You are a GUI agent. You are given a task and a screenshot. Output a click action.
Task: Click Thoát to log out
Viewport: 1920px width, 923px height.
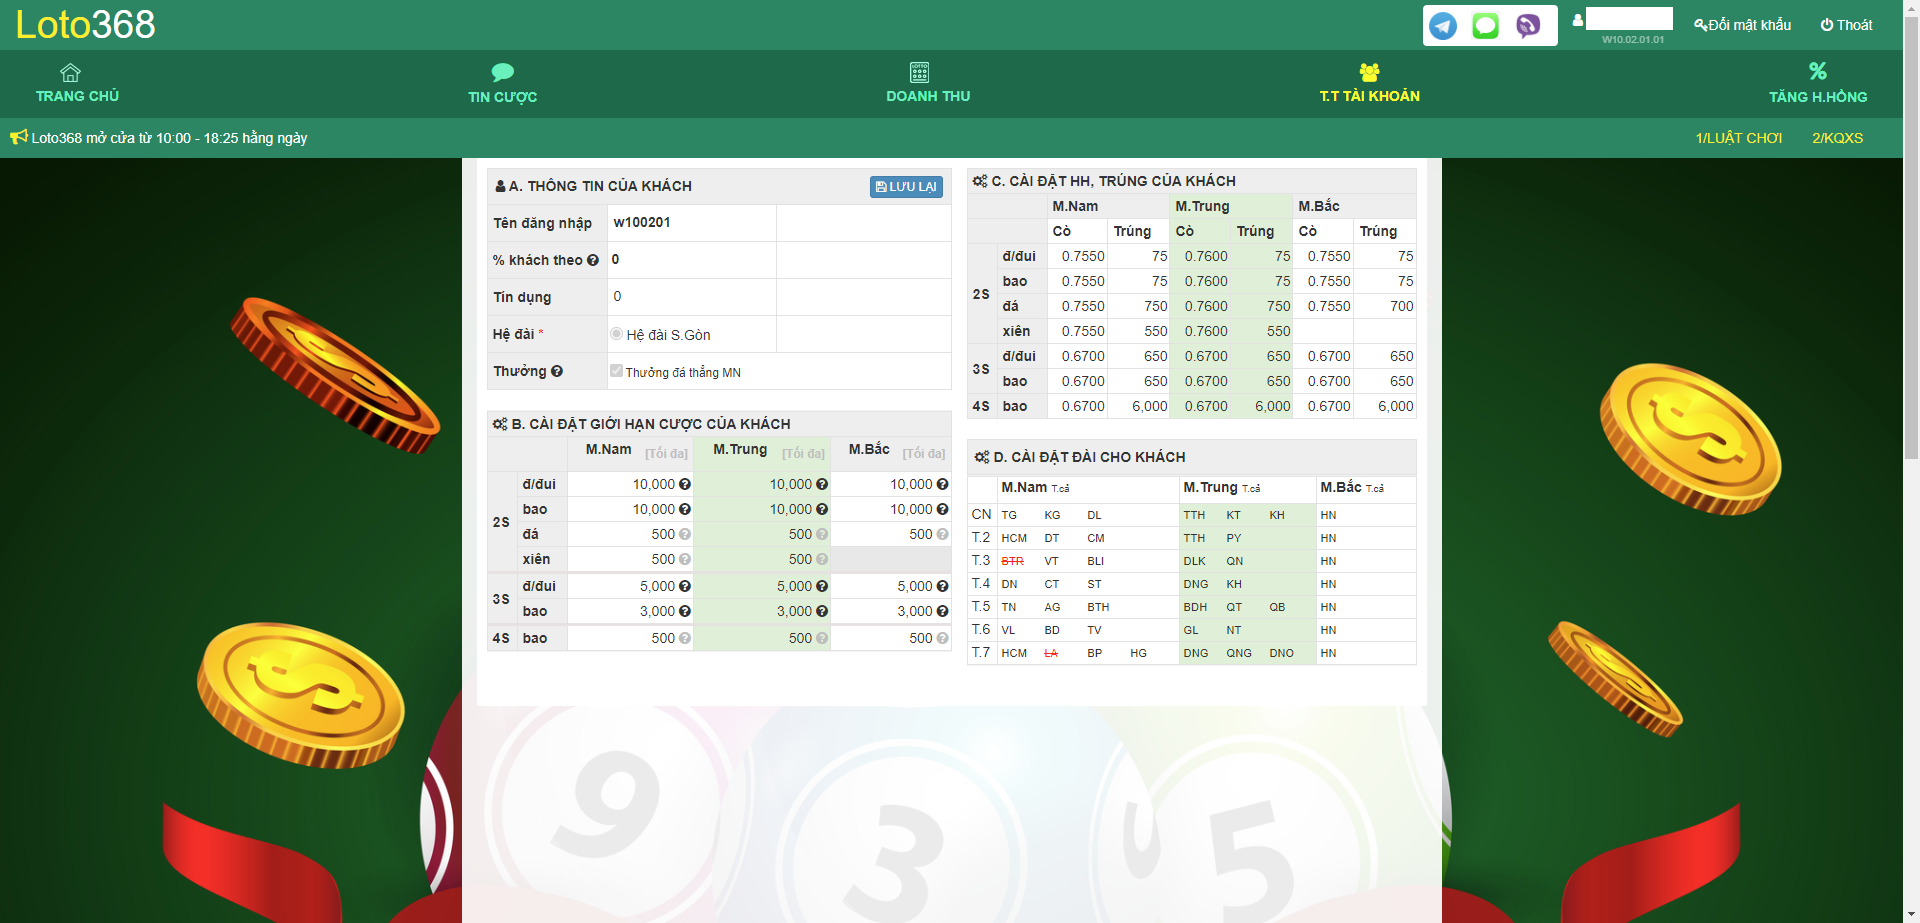1847,25
